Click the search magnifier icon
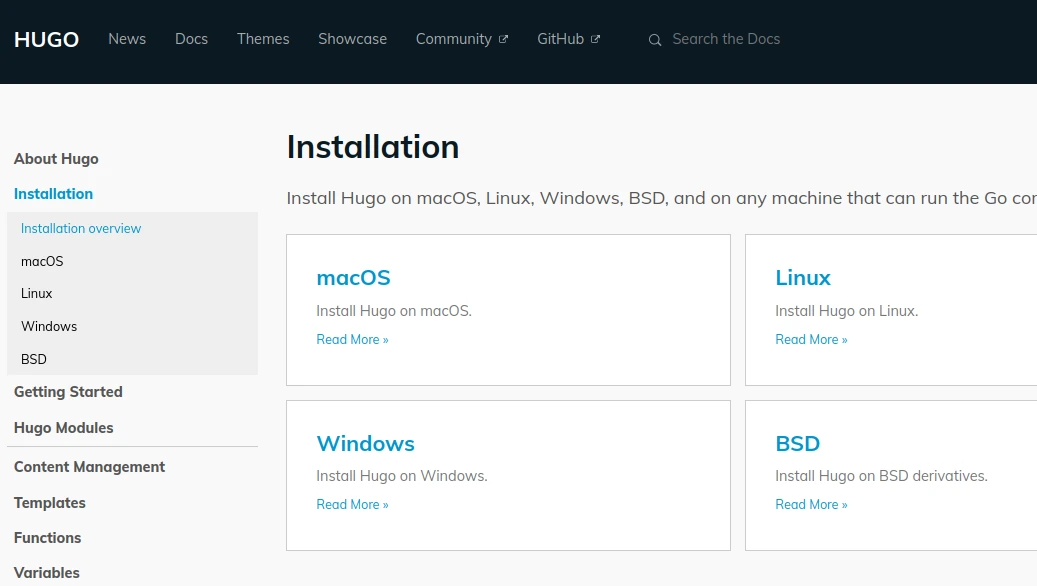The height and width of the screenshot is (586, 1037). [655, 40]
